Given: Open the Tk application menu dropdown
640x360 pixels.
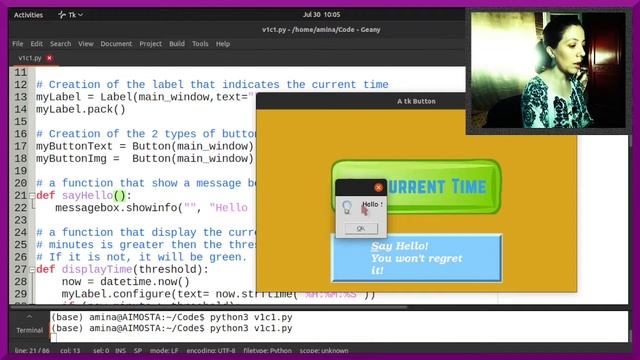Looking at the screenshot, I should 71,15.
